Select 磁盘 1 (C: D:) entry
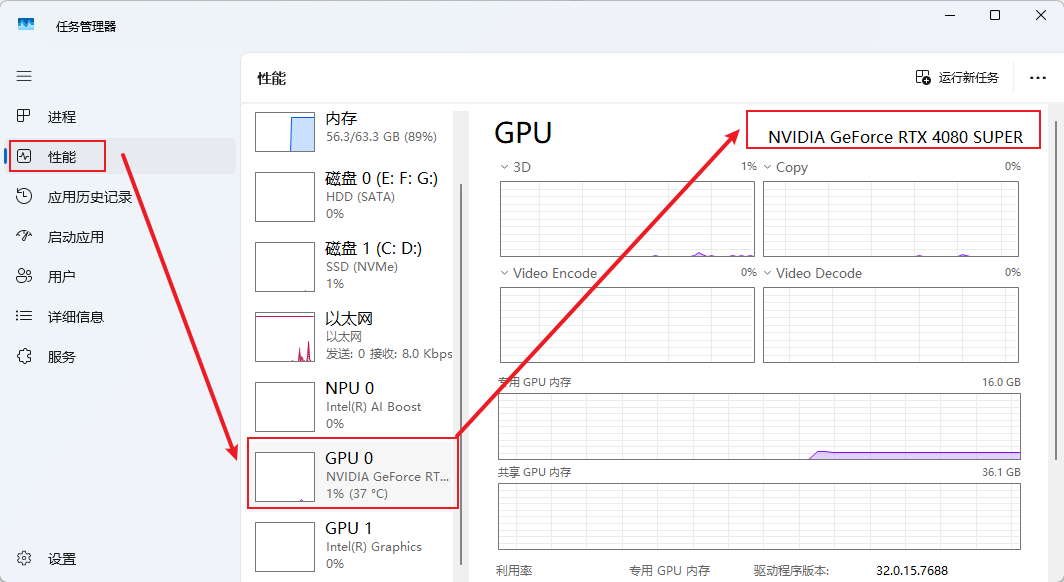The width and height of the screenshot is (1064, 582). [352, 266]
